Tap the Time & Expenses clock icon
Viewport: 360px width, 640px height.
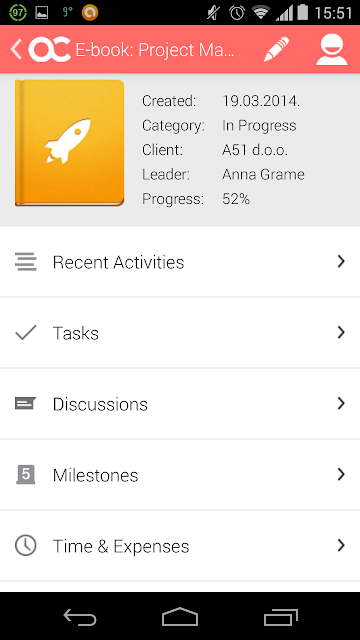pyautogui.click(x=26, y=545)
